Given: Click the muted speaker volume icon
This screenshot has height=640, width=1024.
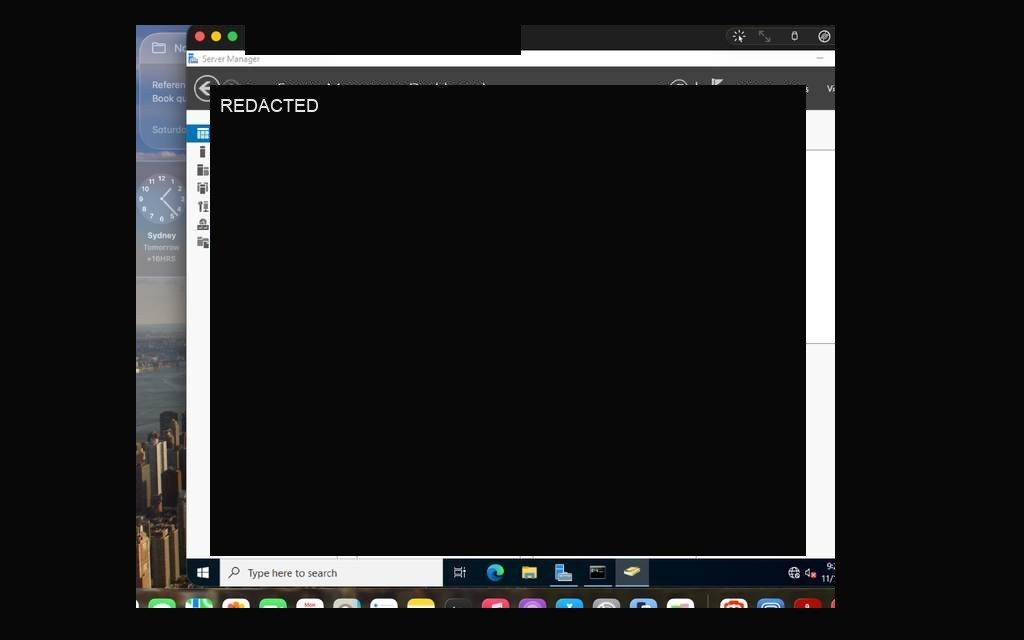Looking at the screenshot, I should 810,573.
